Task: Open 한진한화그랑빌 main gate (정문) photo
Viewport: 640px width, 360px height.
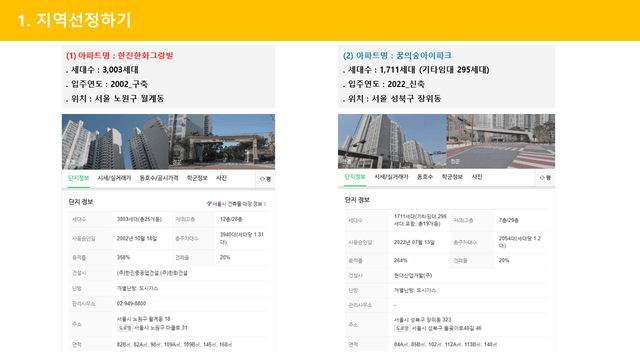Action: (x=222, y=142)
